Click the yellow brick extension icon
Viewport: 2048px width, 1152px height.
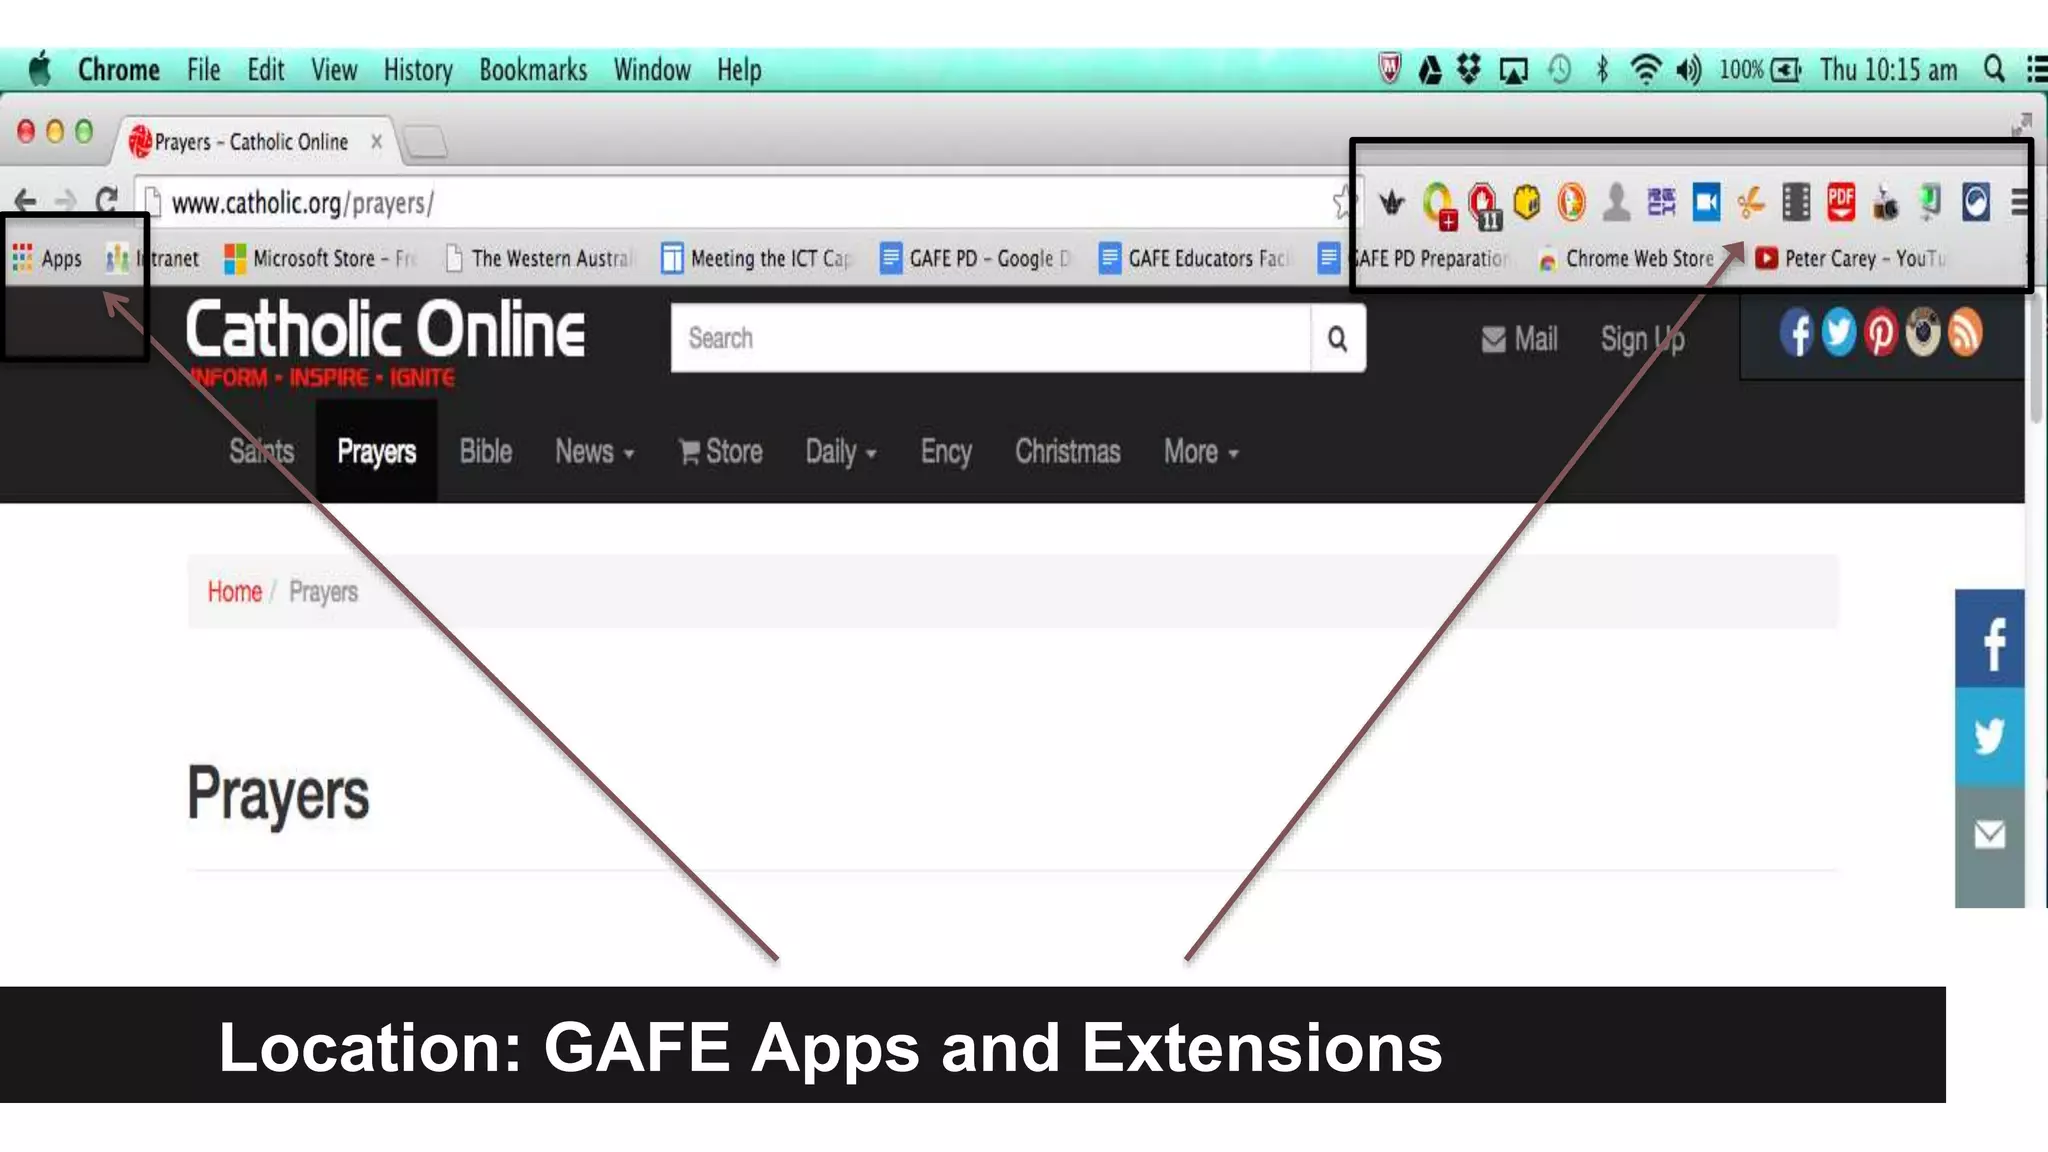(1527, 202)
